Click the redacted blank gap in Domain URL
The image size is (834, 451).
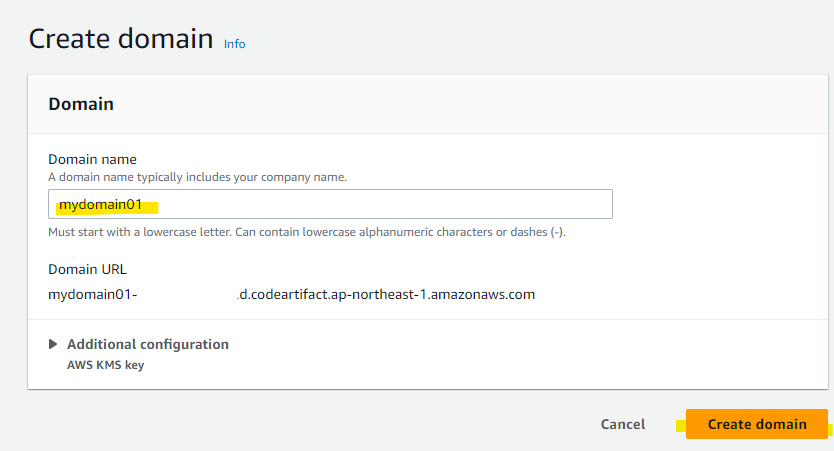[x=187, y=294]
